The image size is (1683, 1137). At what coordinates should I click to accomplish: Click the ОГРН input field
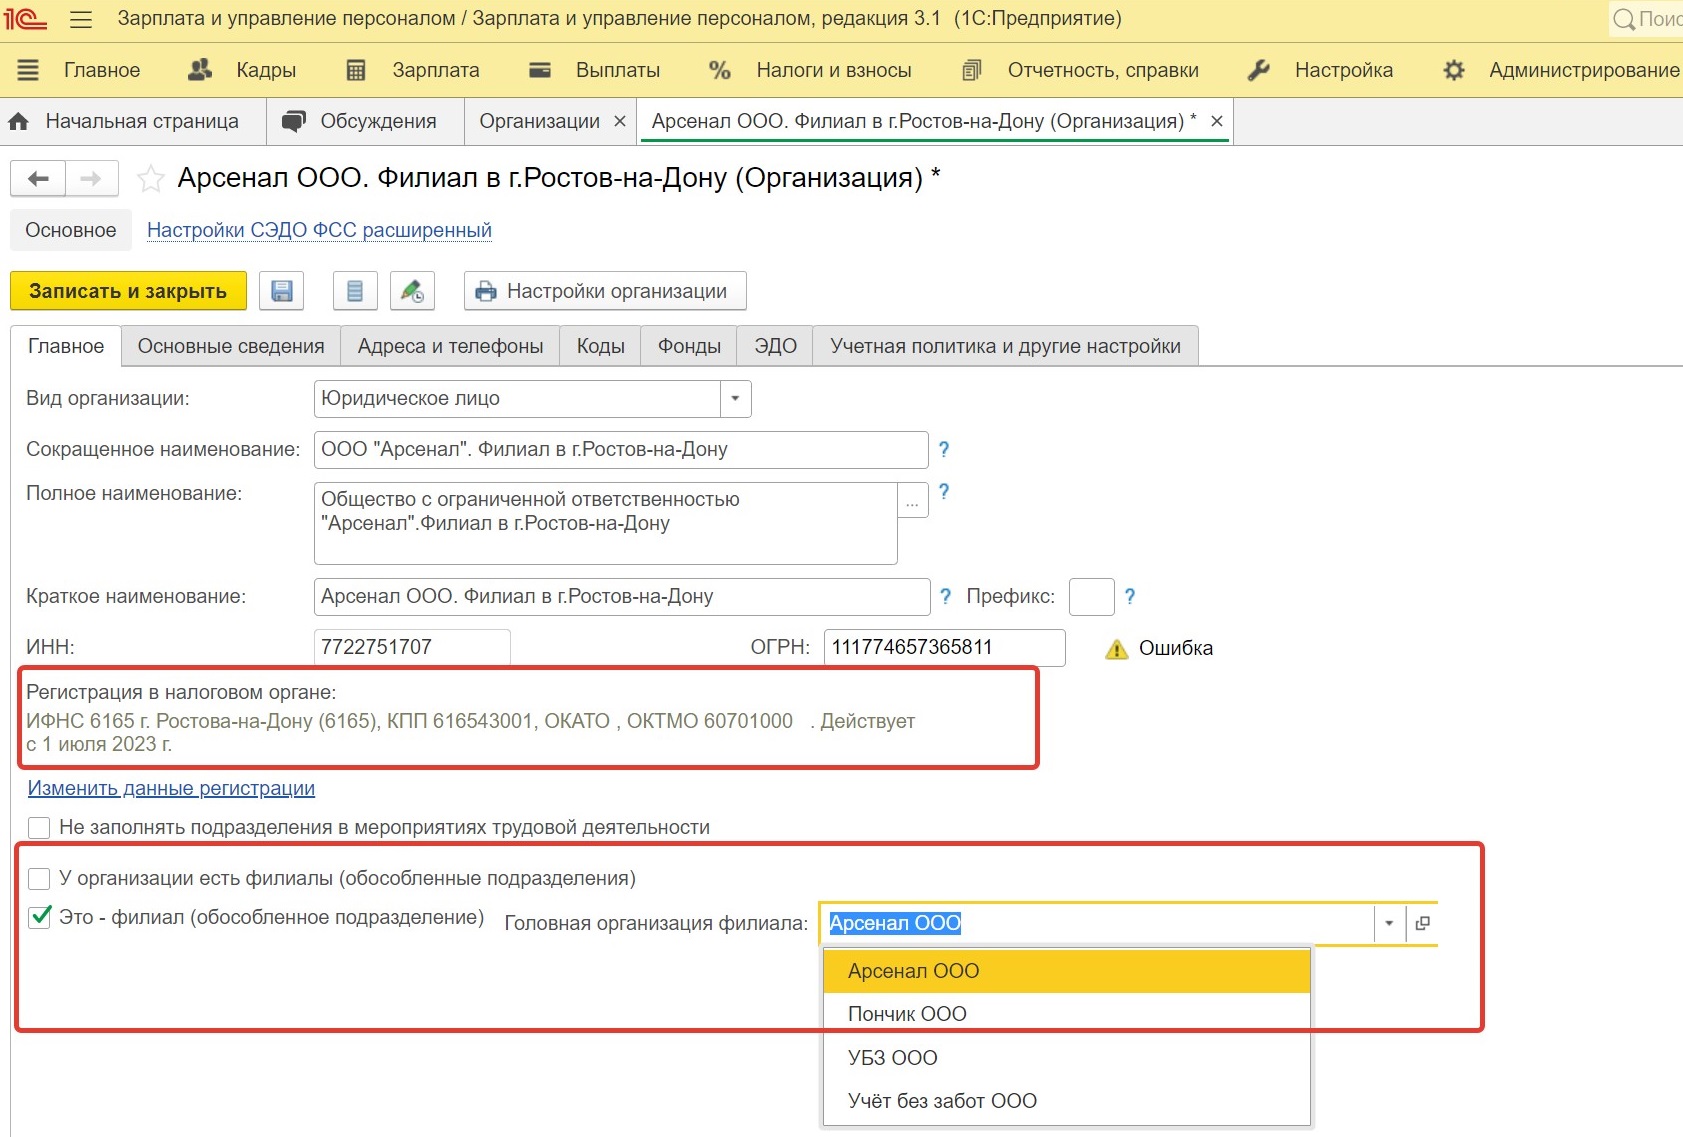[x=945, y=647]
